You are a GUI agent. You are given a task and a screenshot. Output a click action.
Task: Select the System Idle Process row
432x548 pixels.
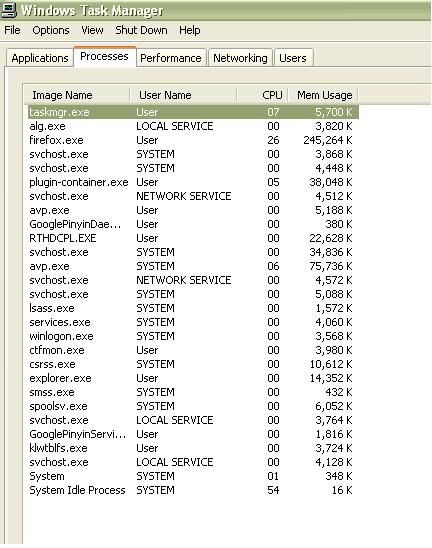(x=192, y=490)
